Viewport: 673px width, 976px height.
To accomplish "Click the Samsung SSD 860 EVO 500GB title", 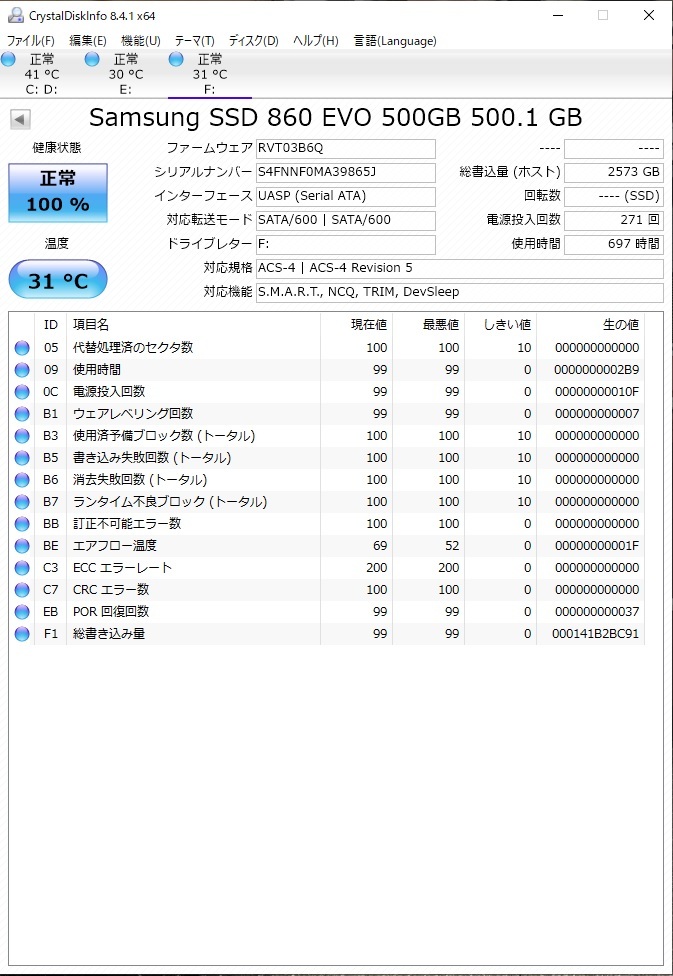I will click(x=336, y=118).
